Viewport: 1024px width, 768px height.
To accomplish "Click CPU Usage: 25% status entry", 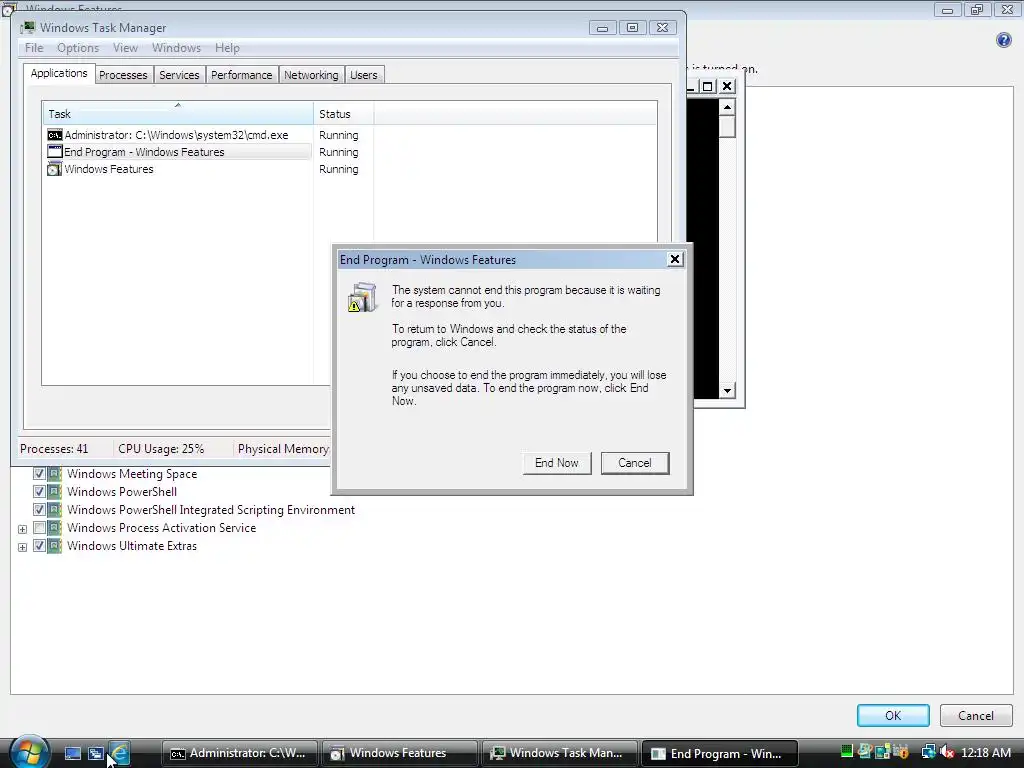I will [161, 449].
